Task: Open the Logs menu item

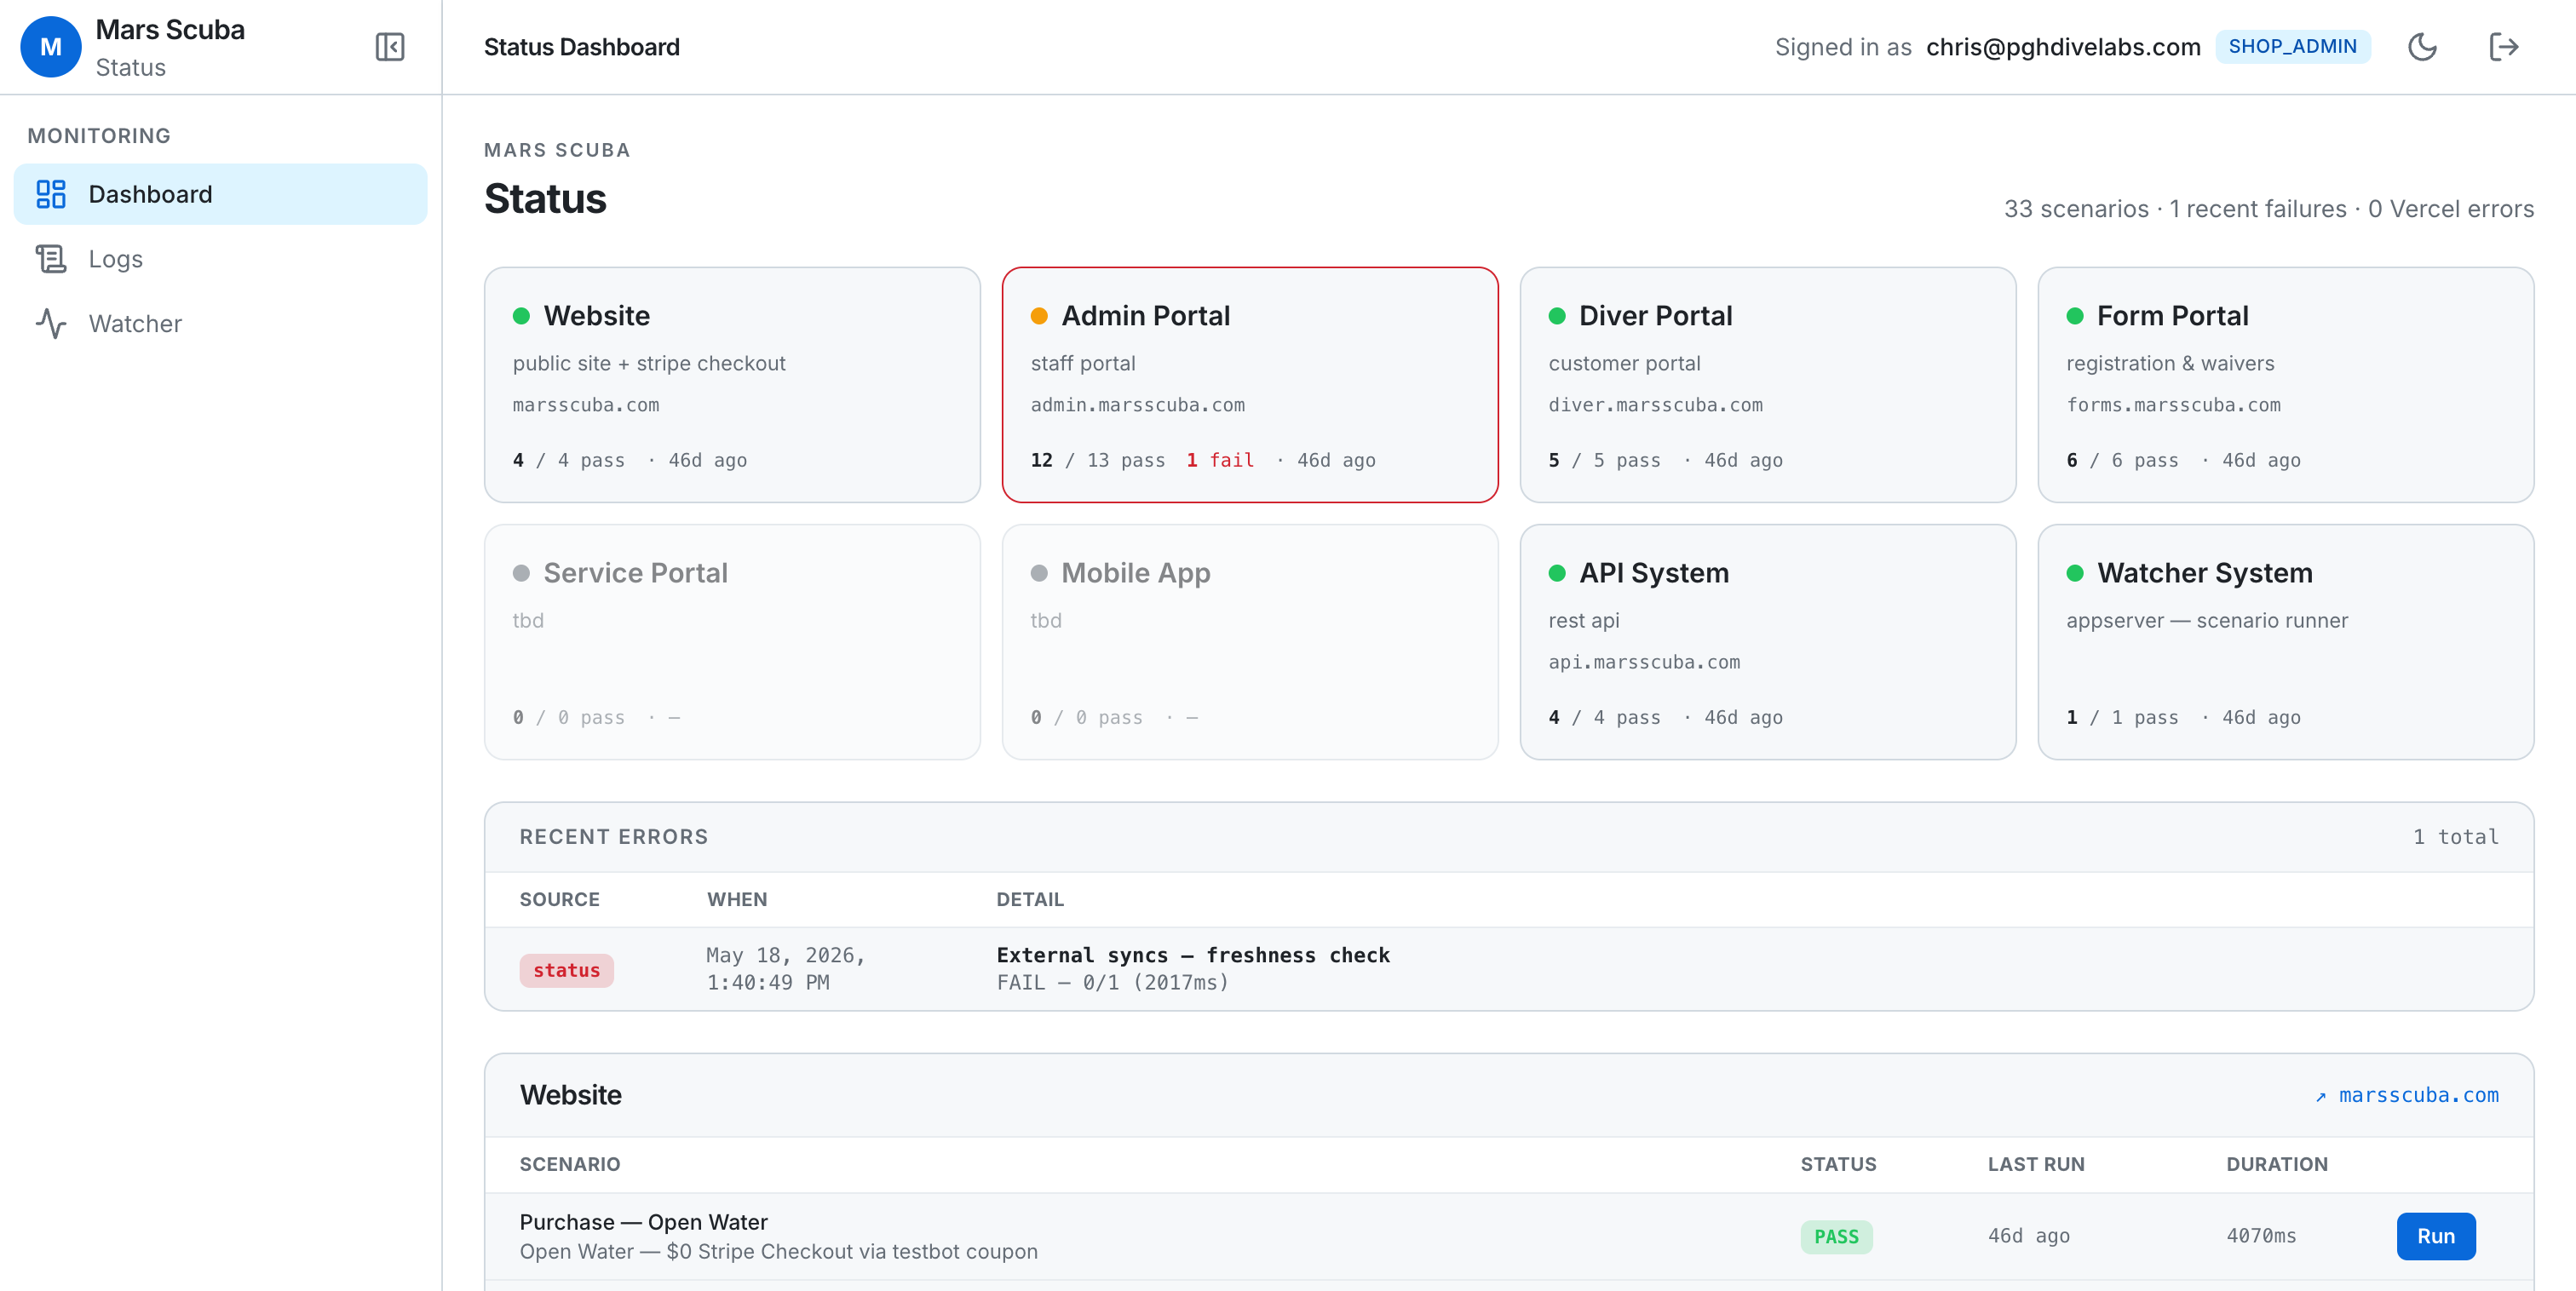Action: click(220, 259)
